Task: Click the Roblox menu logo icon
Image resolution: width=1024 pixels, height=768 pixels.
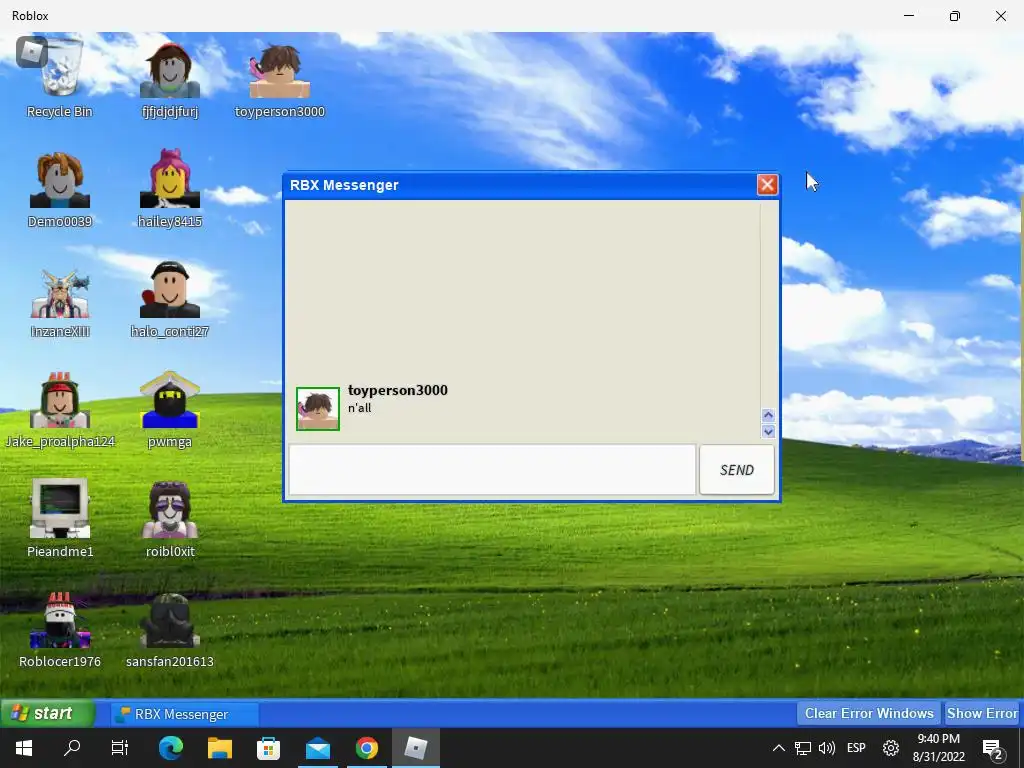Action: point(31,52)
